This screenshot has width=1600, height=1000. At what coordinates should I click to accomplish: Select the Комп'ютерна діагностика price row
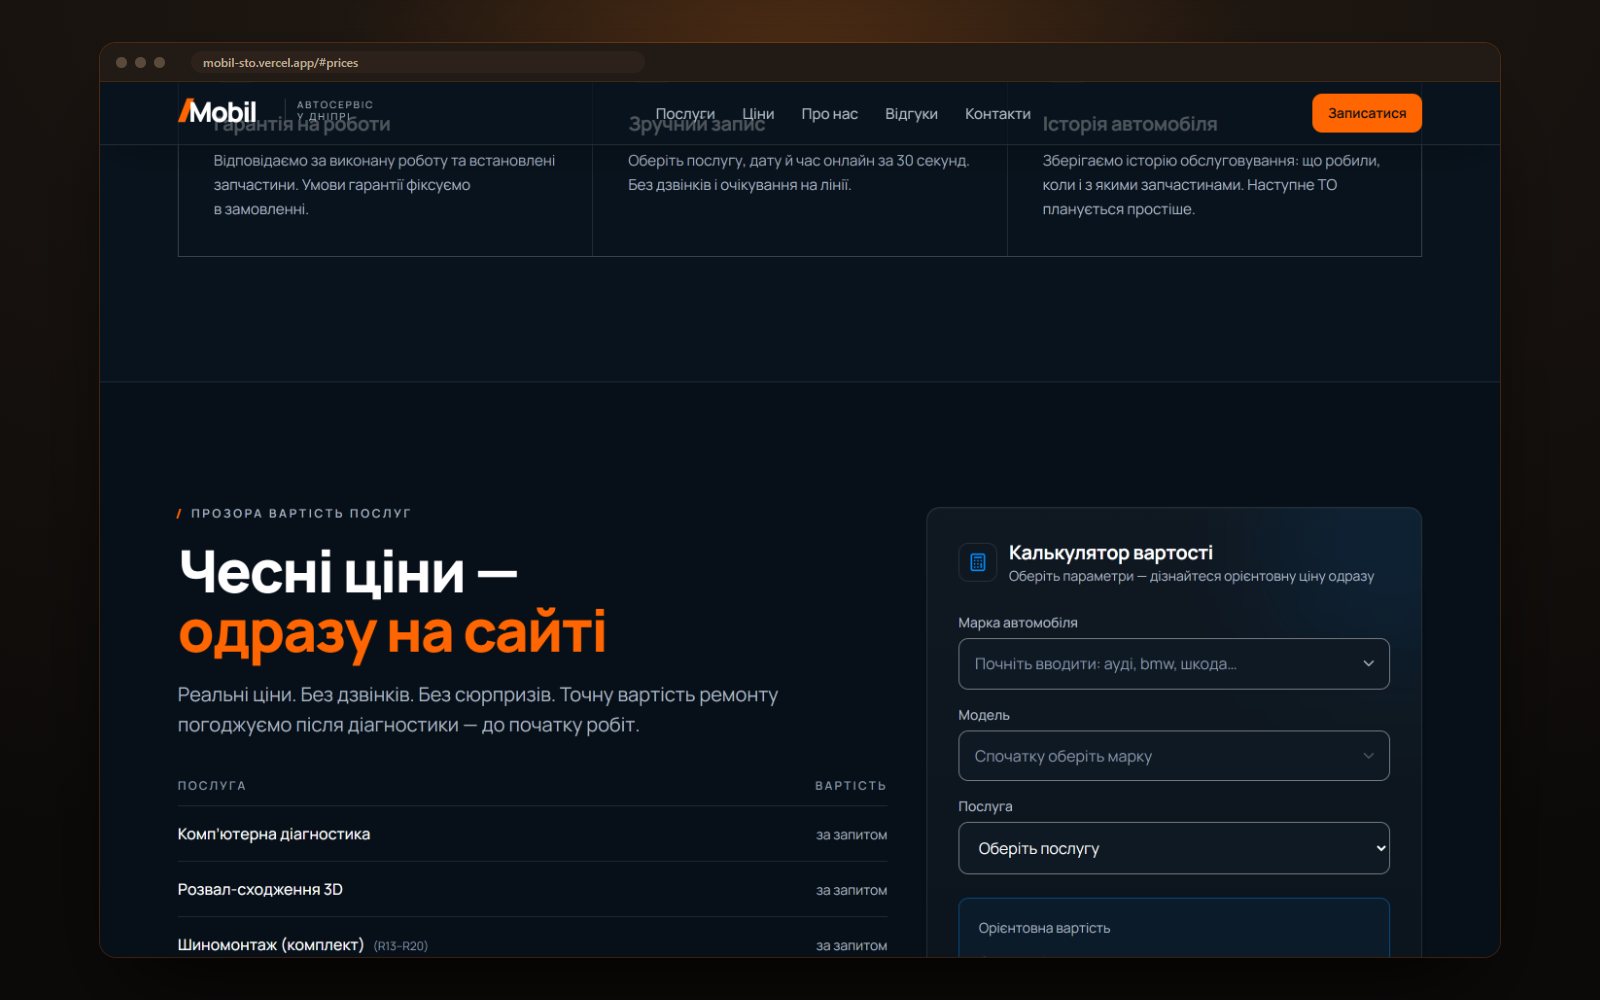[x=532, y=834]
